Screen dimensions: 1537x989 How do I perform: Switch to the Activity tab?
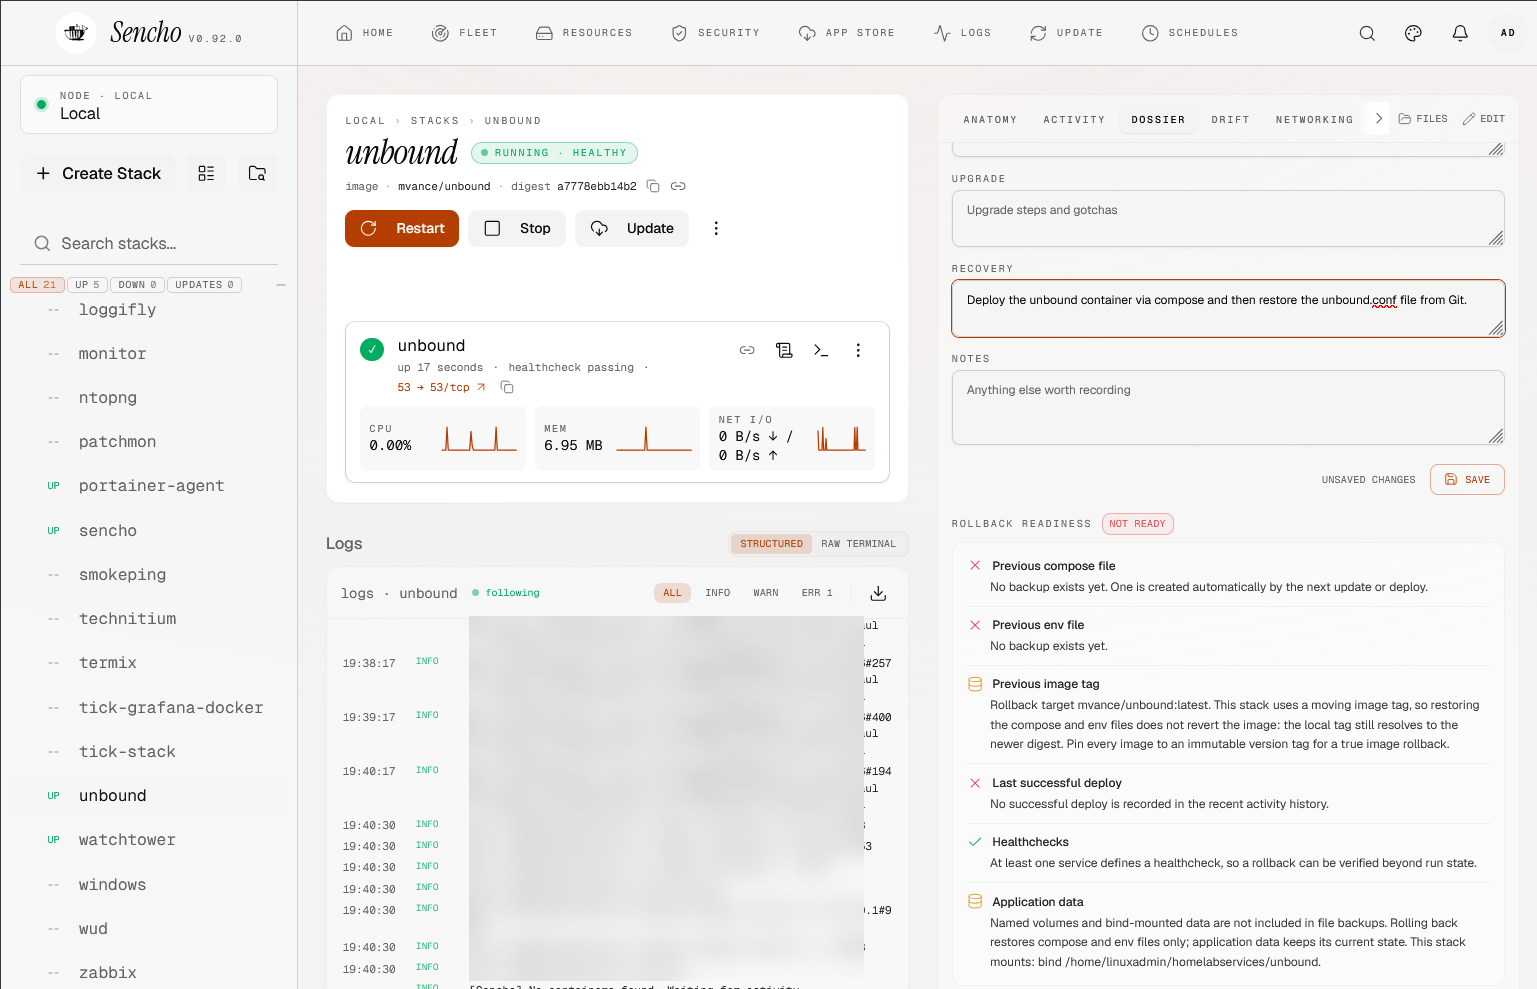tap(1074, 120)
